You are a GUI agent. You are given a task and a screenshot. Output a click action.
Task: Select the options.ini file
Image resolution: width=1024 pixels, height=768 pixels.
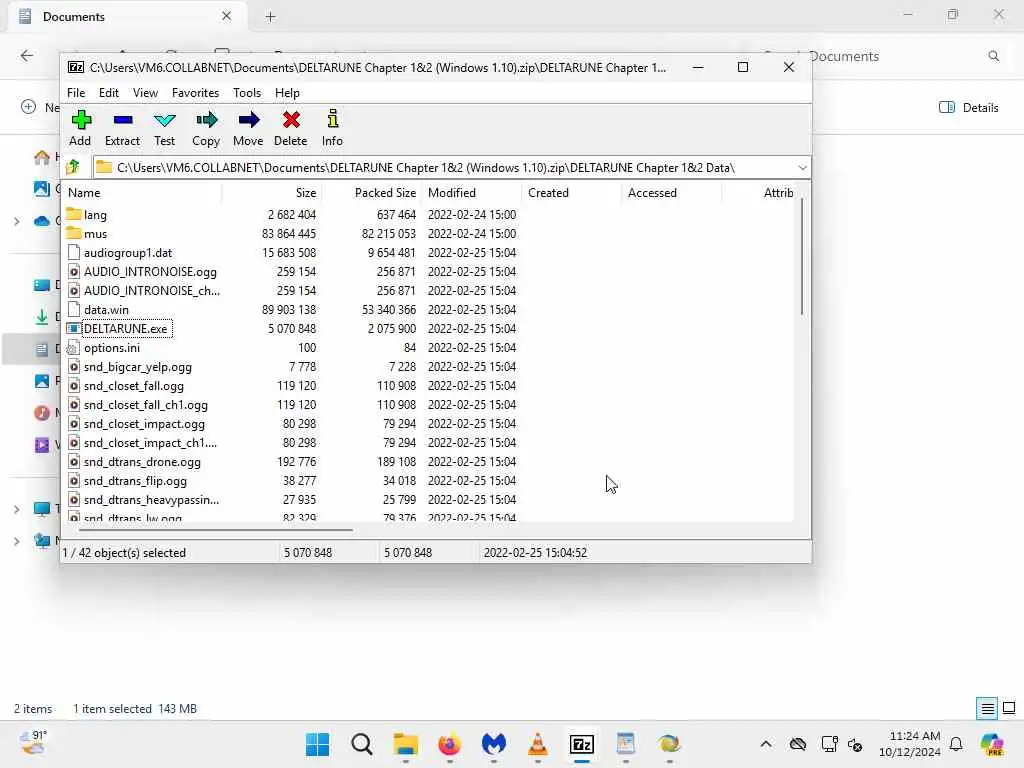pyautogui.click(x=112, y=347)
